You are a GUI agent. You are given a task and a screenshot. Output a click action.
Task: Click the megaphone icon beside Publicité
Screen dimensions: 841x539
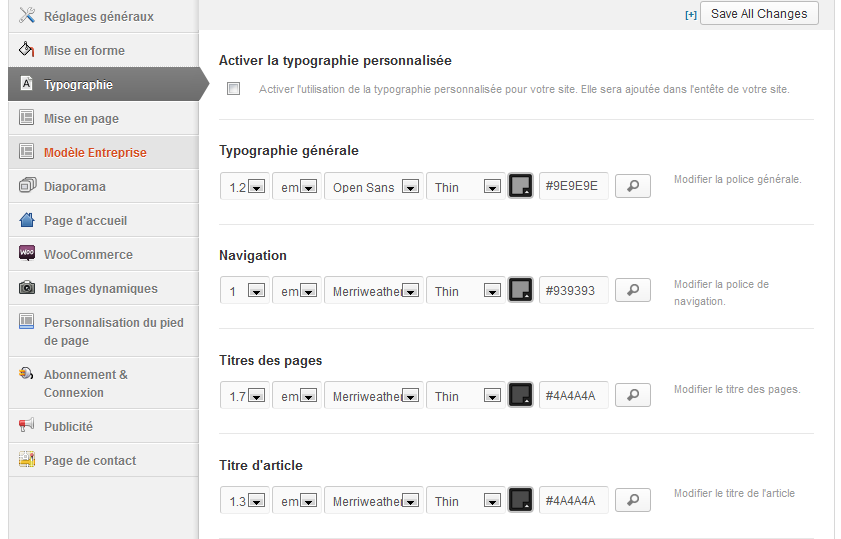(27, 426)
